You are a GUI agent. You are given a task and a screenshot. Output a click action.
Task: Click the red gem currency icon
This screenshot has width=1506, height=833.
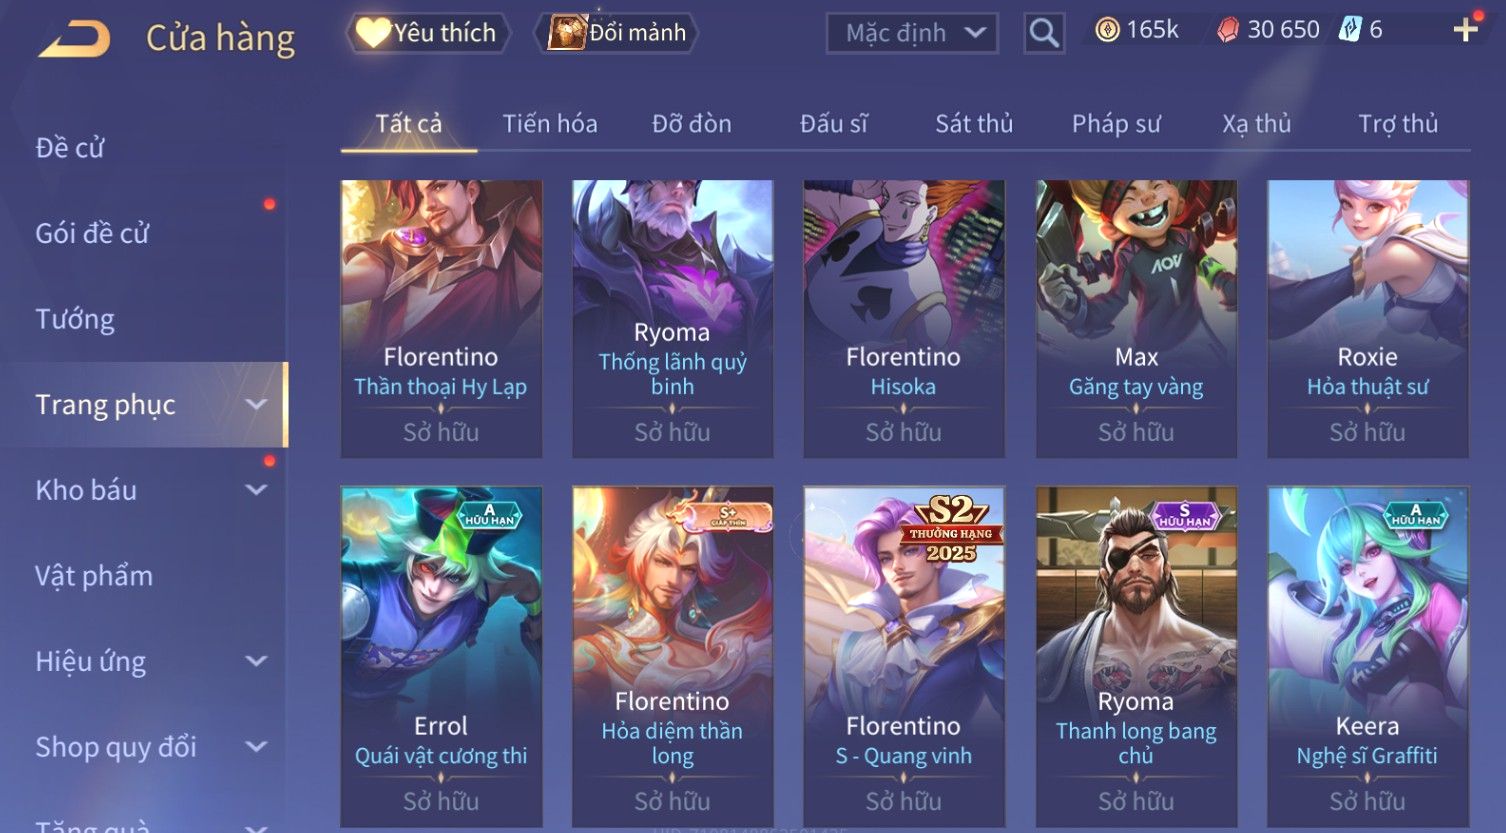point(1227,30)
